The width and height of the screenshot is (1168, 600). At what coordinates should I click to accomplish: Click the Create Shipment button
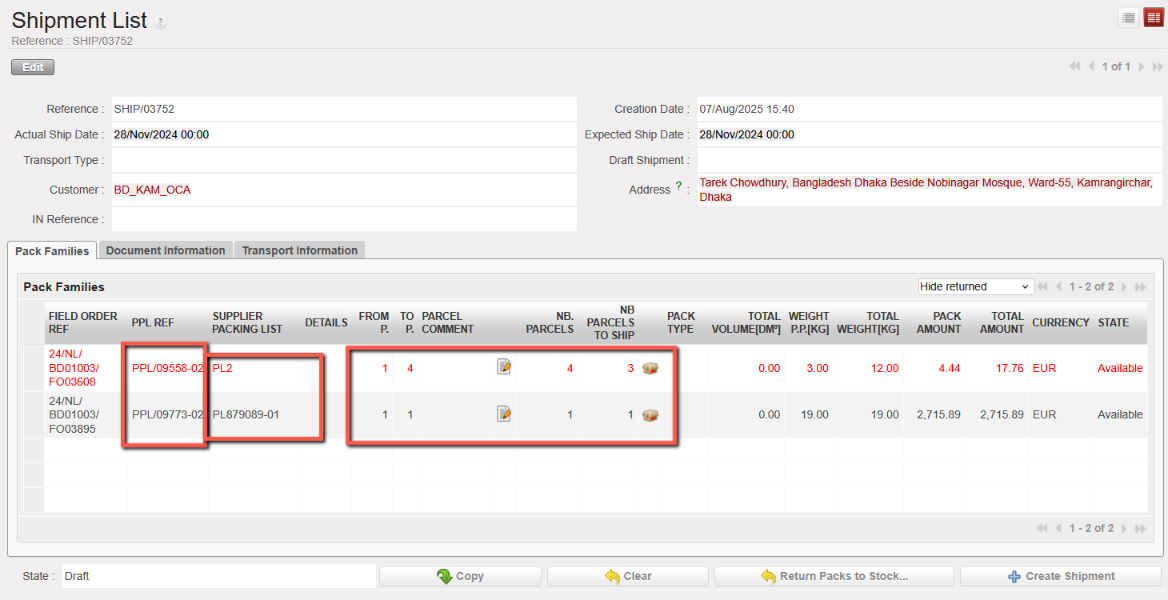point(1060,576)
